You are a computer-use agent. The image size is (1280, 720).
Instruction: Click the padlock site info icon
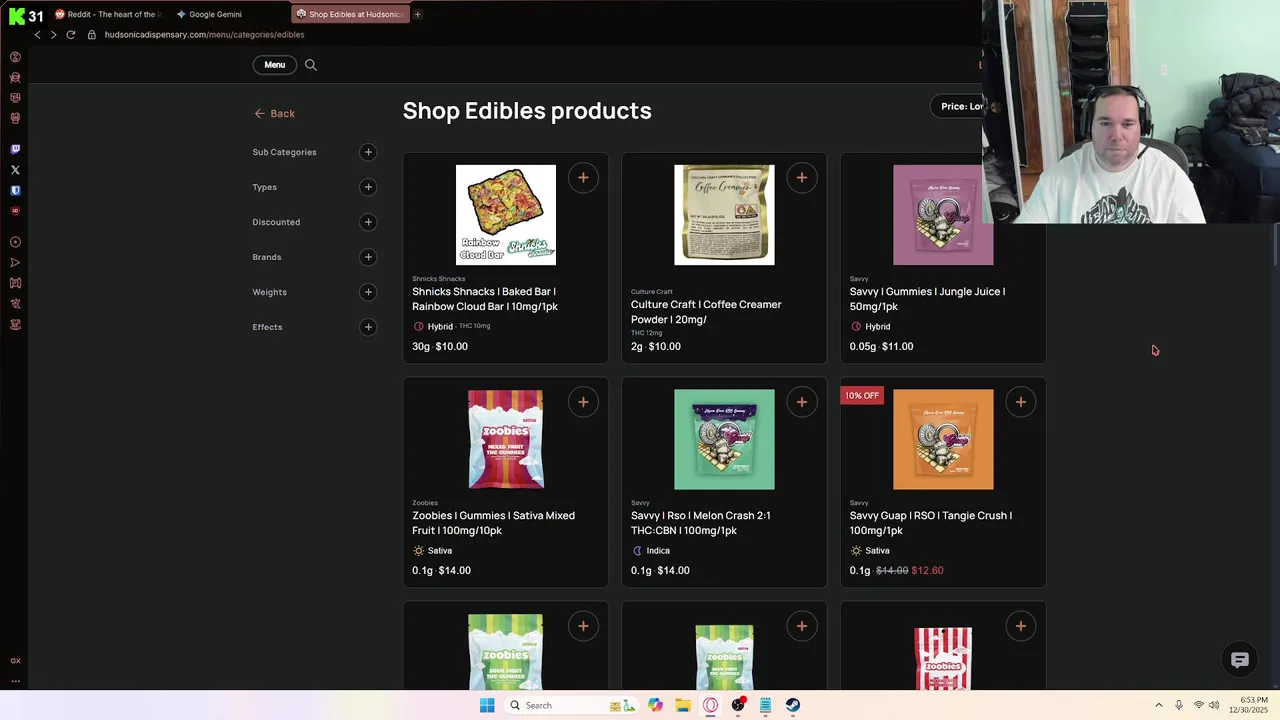click(92, 34)
